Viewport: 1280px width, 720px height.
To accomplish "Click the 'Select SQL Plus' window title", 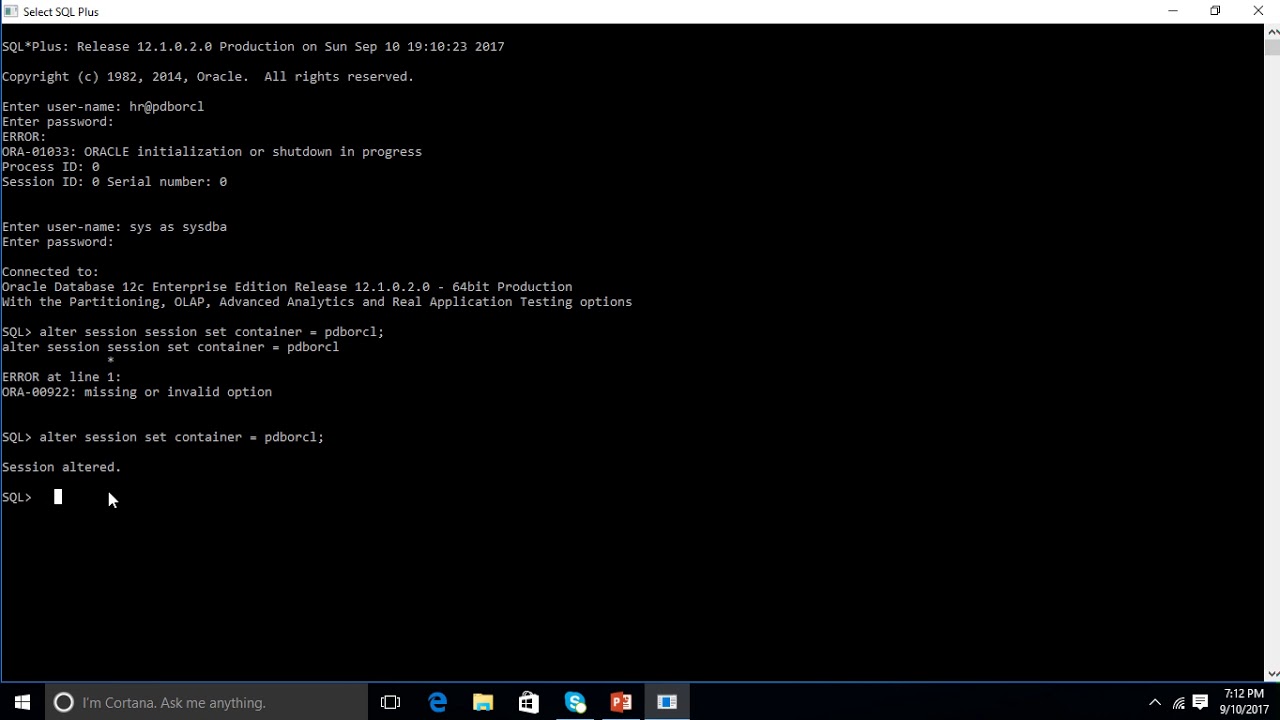I will 61,12.
